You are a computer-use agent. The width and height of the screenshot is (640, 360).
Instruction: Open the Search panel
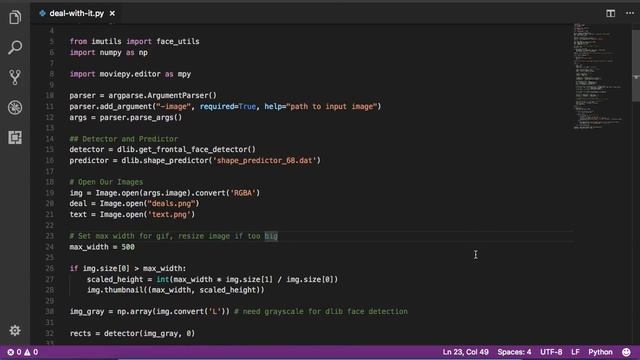(x=15, y=47)
